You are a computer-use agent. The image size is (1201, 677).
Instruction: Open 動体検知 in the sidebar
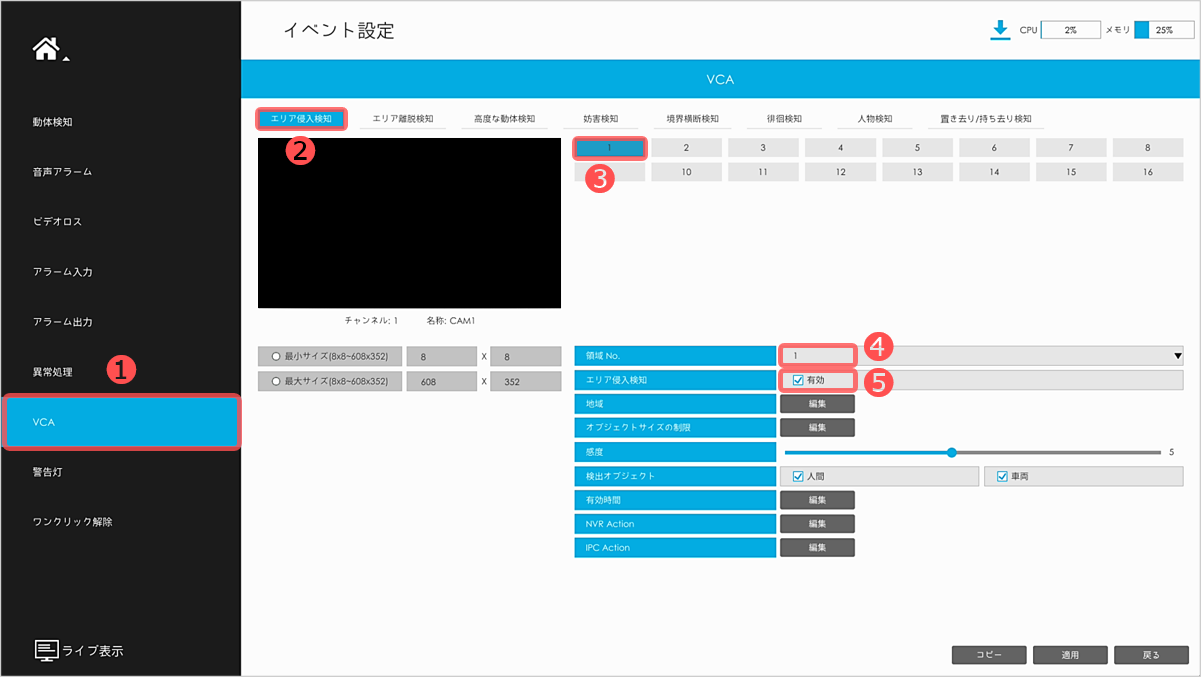pos(53,122)
